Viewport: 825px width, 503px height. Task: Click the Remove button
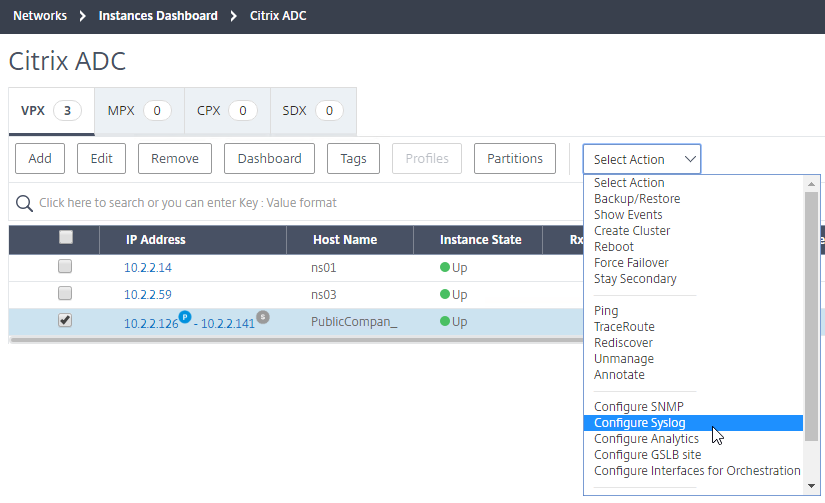(175, 158)
